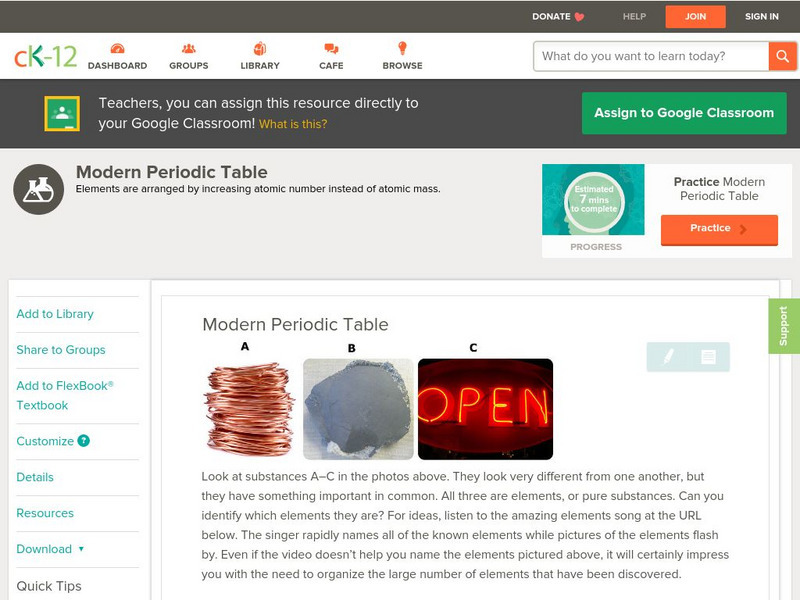The image size is (800, 600).
Task: Open the 'What is this?' link
Action: (x=293, y=124)
